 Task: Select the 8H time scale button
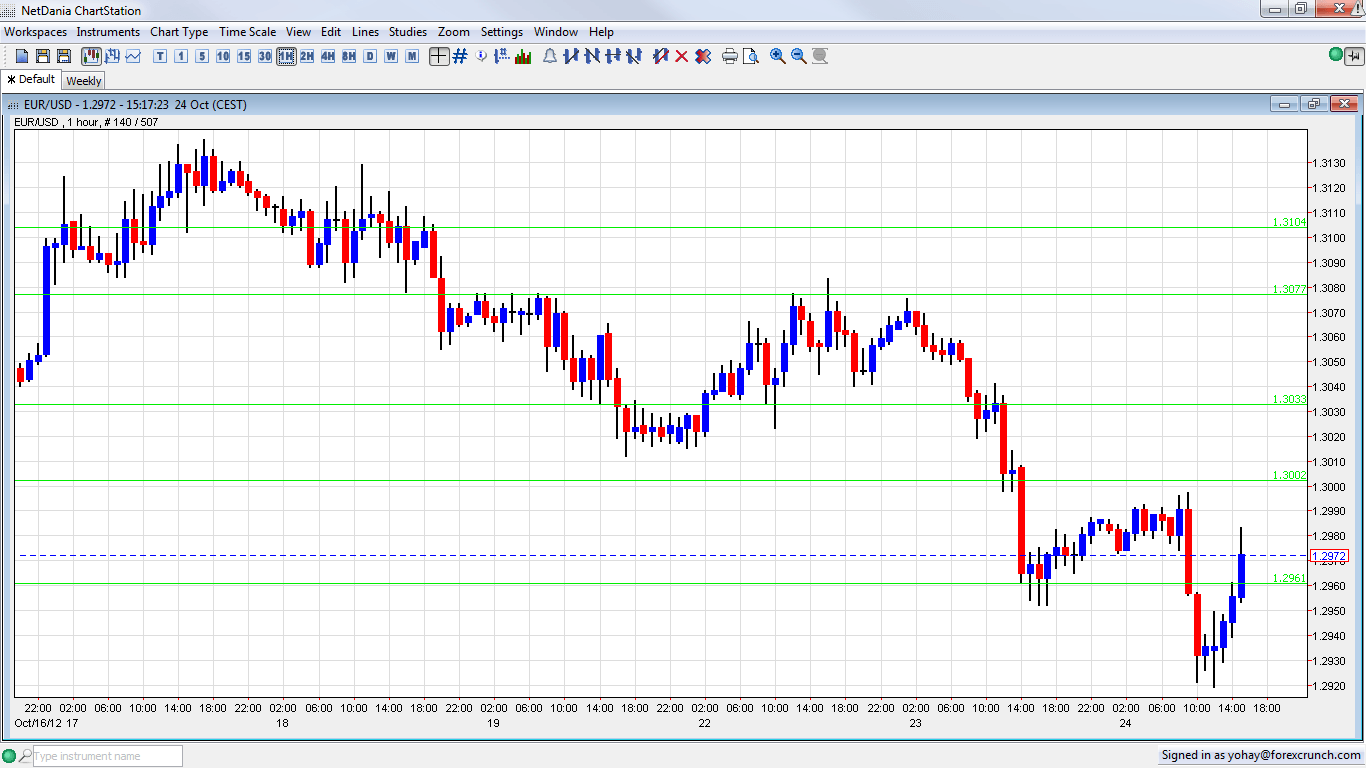pos(349,56)
